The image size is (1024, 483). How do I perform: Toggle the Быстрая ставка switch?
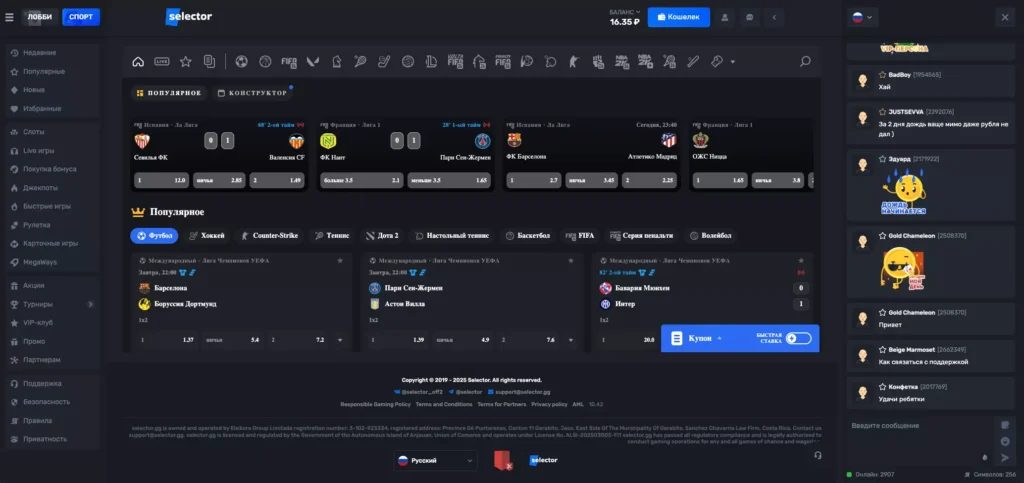[x=798, y=338]
